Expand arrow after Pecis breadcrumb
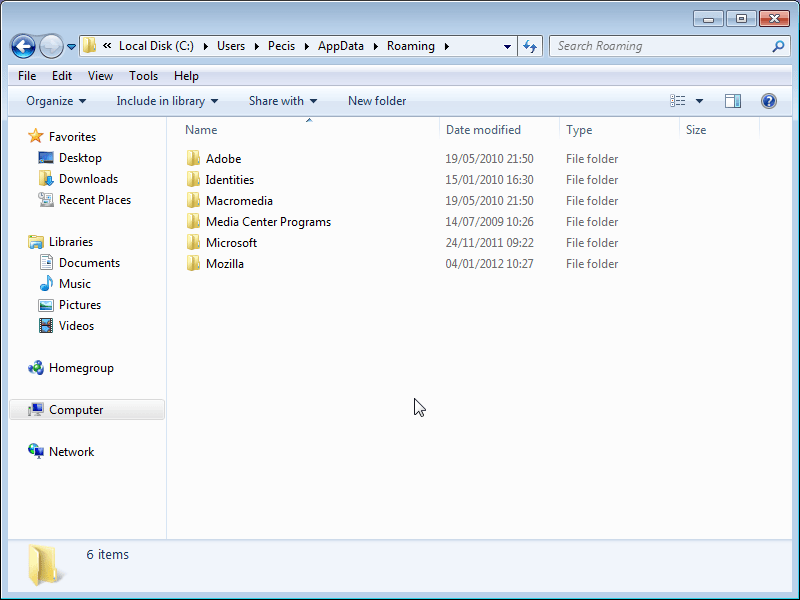Image resolution: width=800 pixels, height=600 pixels. 307,46
